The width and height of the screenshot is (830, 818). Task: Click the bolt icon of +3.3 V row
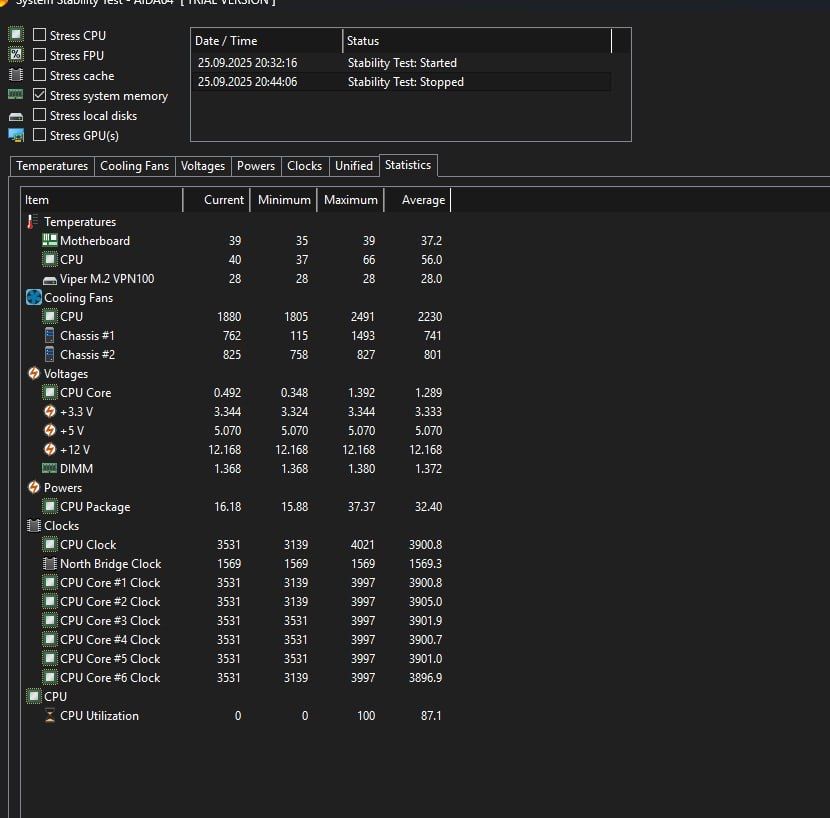[x=50, y=411]
